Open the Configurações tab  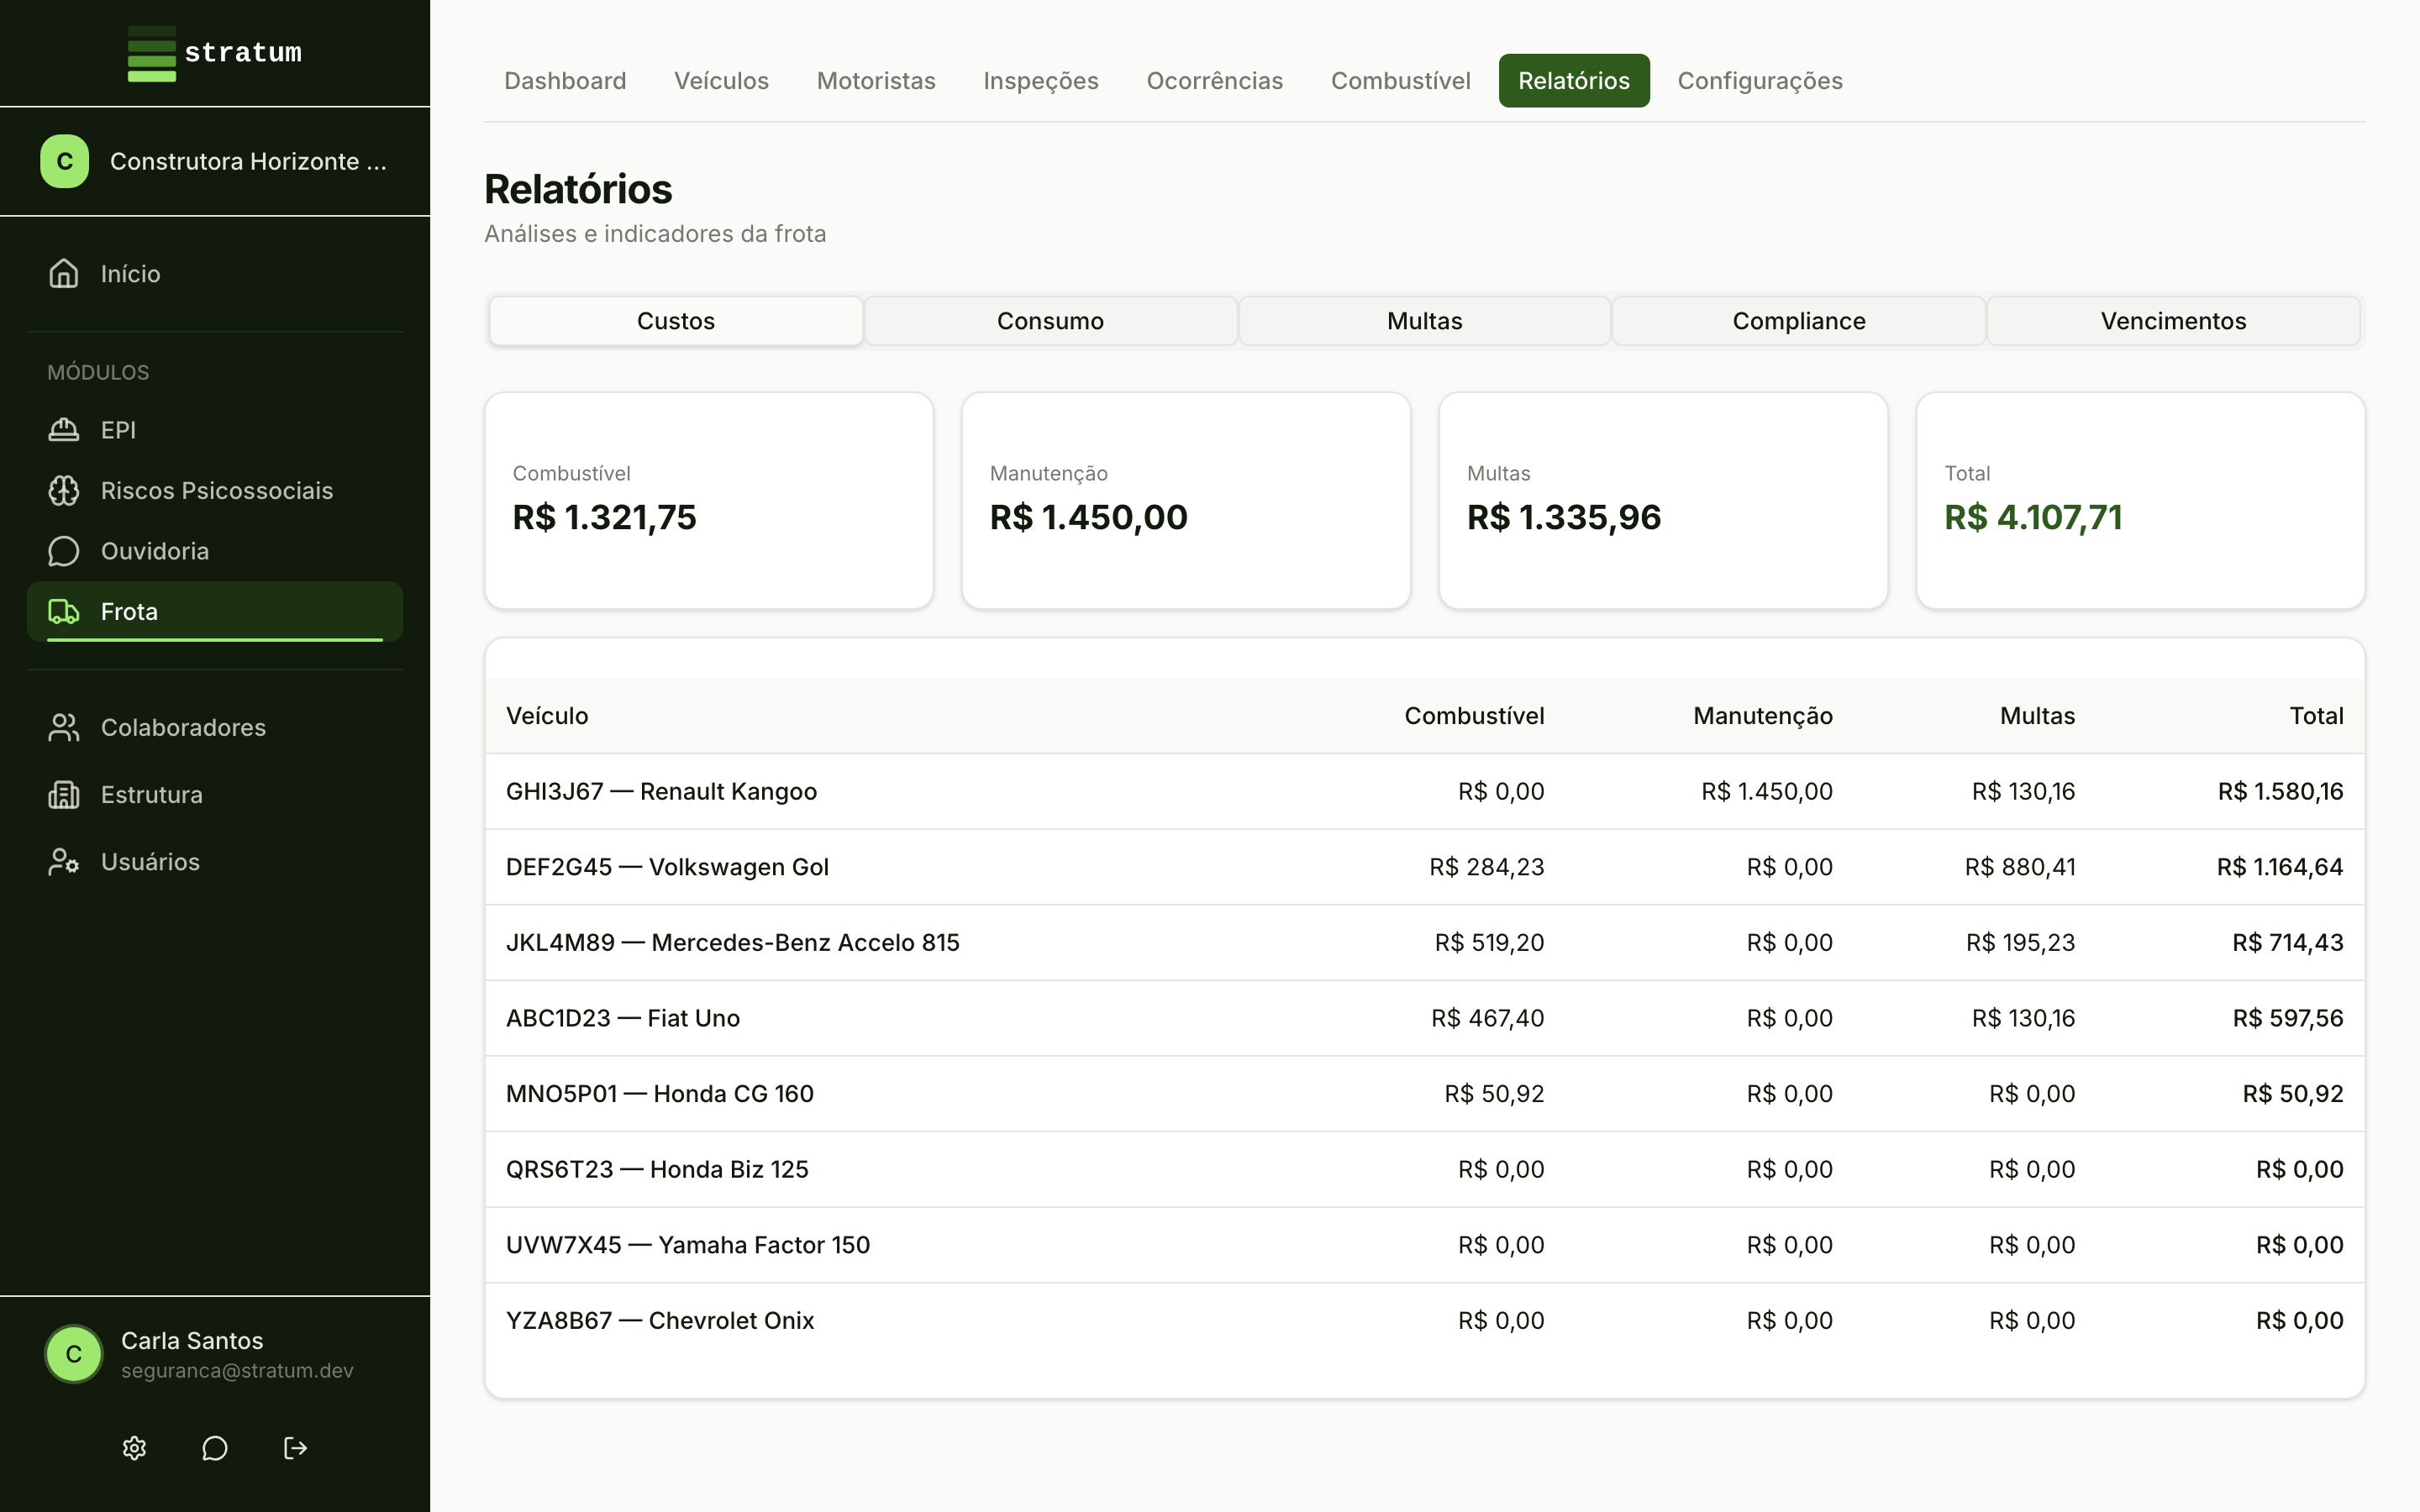click(x=1760, y=80)
